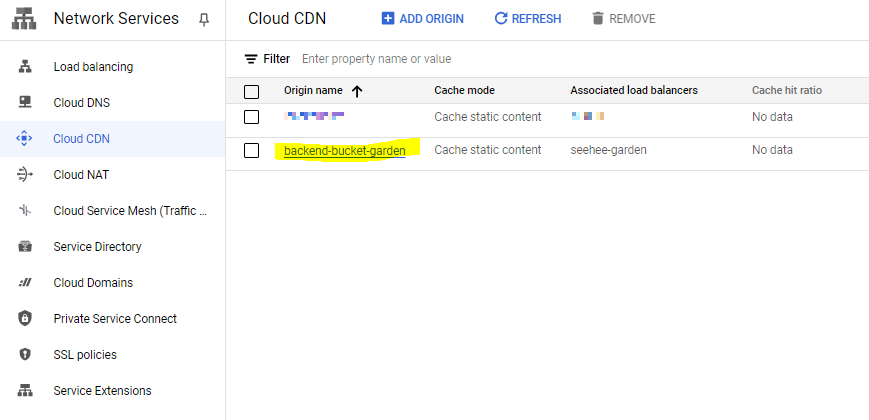Image resolution: width=869 pixels, height=420 pixels.
Task: Click the Network Services hierarchy icon
Action: 24,19
